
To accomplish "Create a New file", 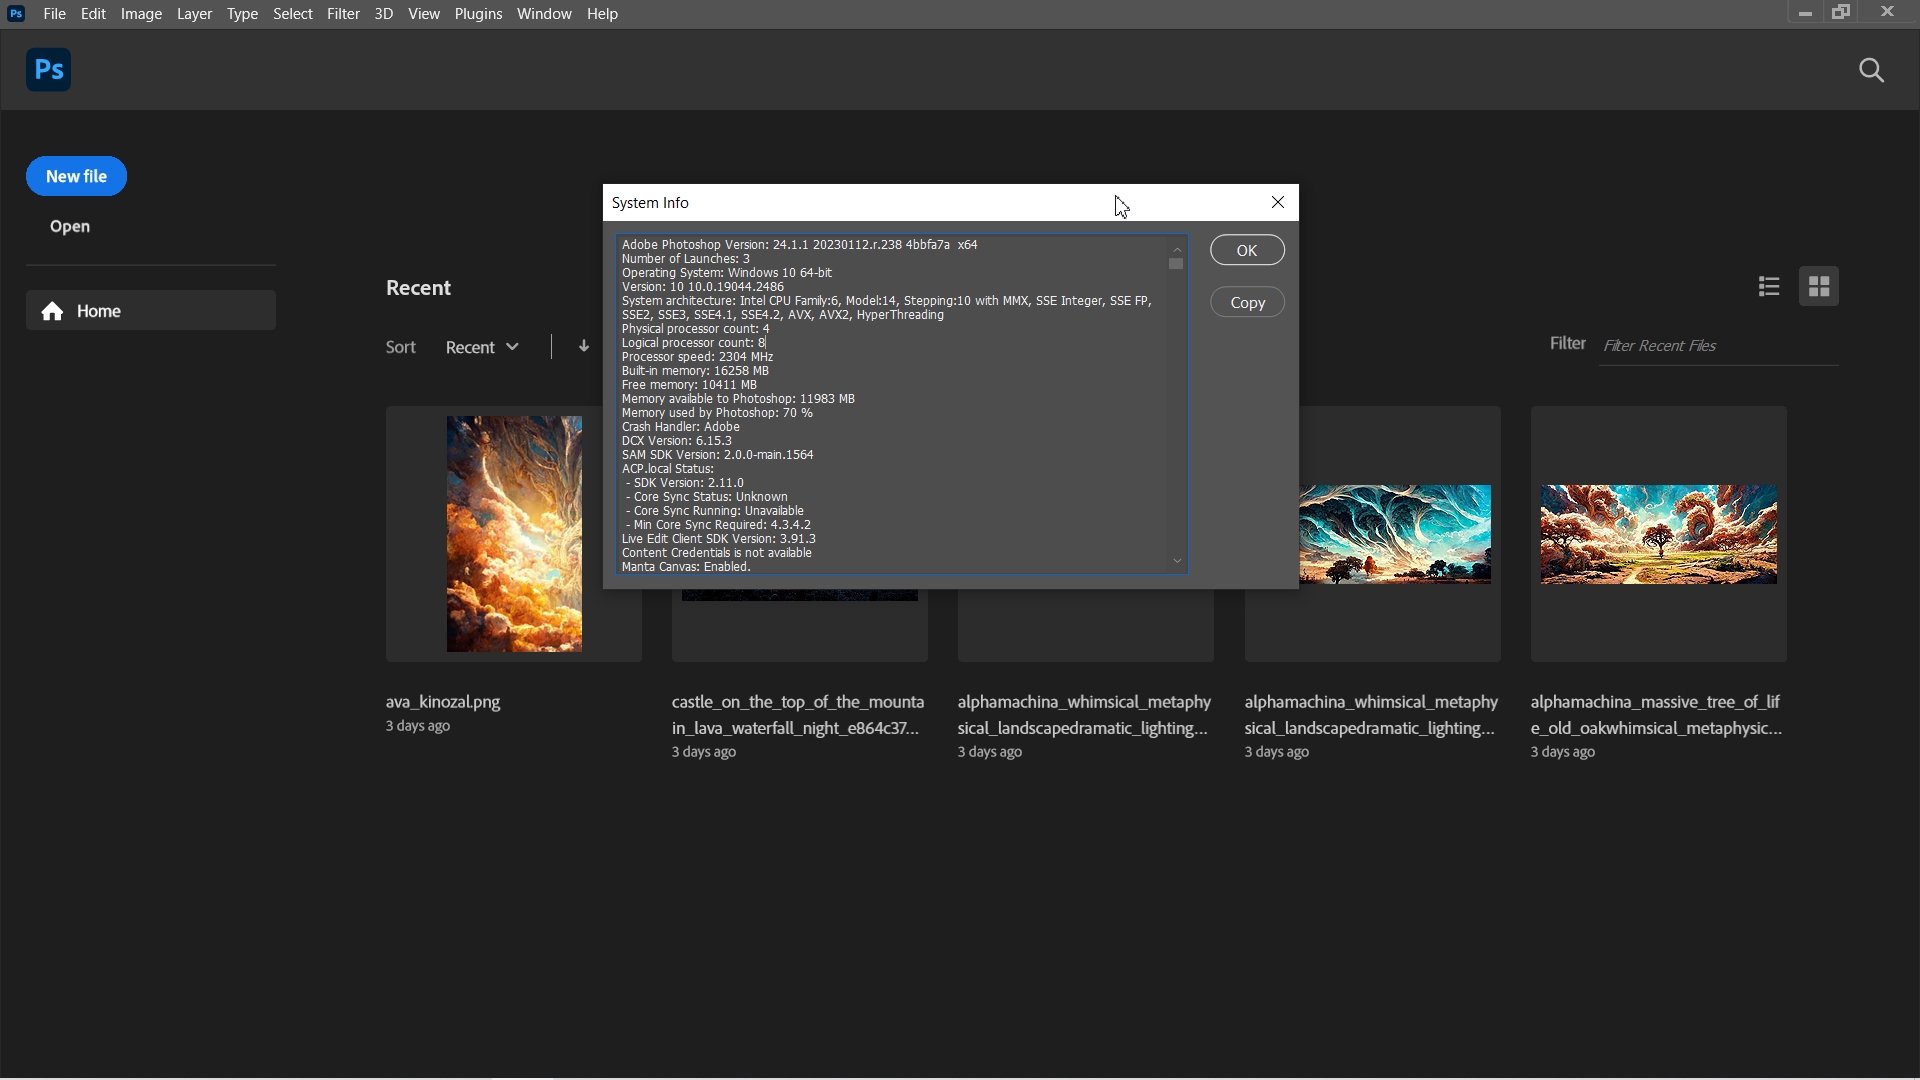I will (x=76, y=176).
